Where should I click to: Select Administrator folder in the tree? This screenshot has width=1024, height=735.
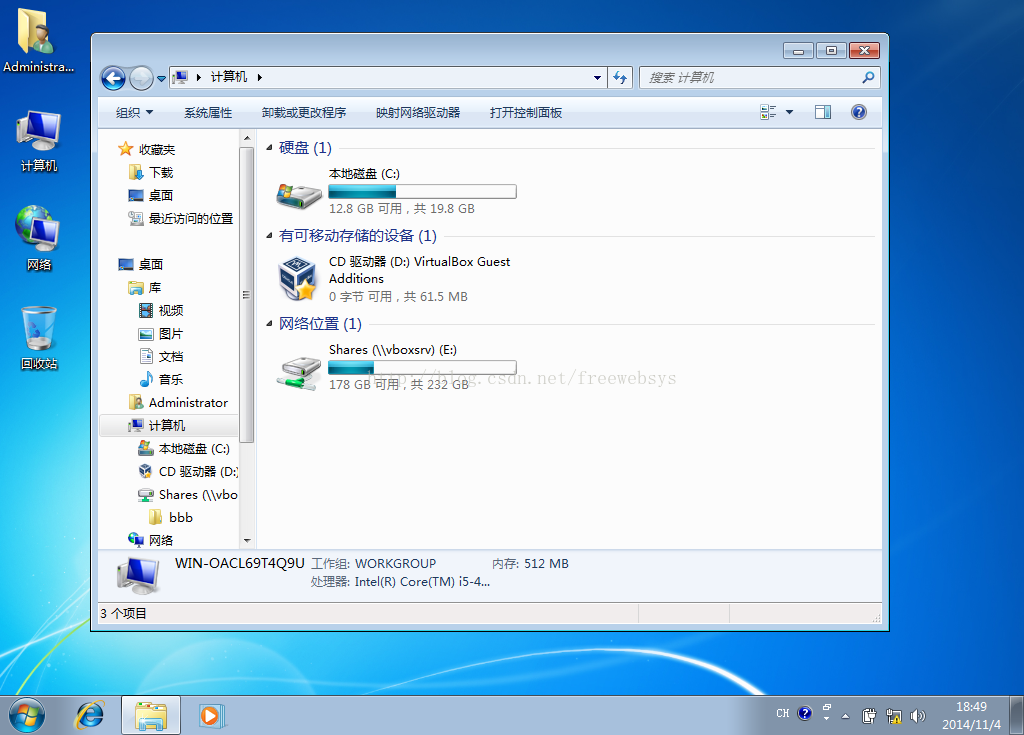tap(188, 402)
